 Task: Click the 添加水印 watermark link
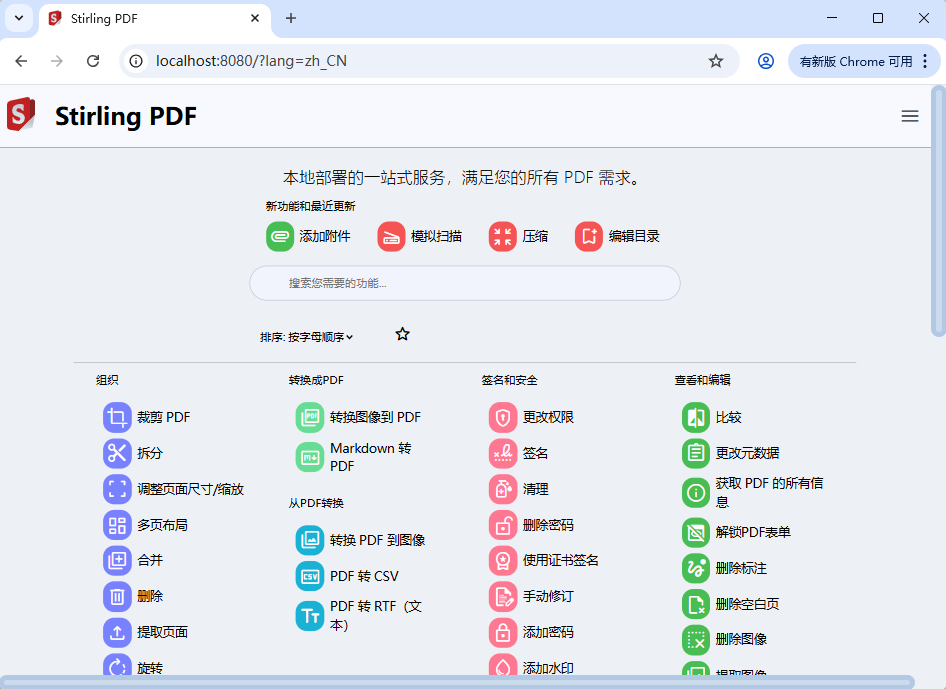coord(548,668)
